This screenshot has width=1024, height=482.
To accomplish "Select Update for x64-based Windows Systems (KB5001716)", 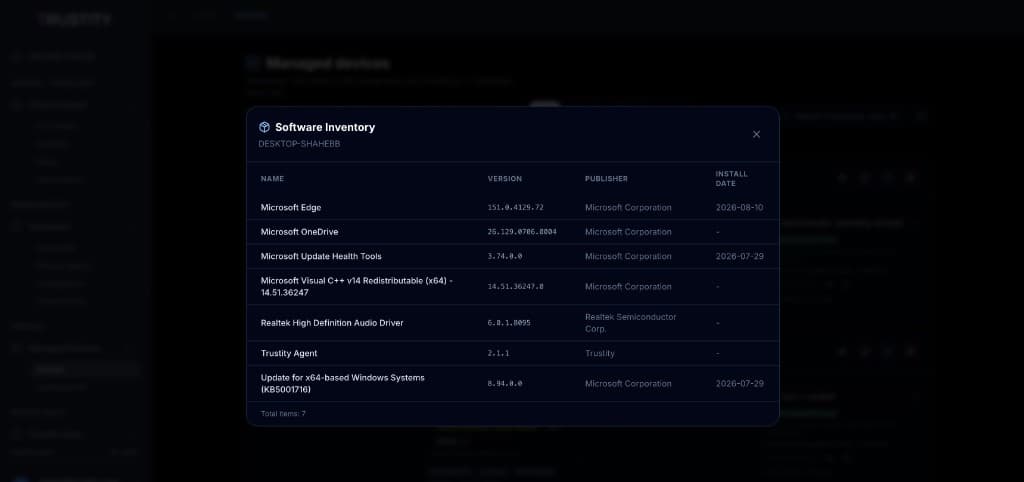I will point(342,383).
